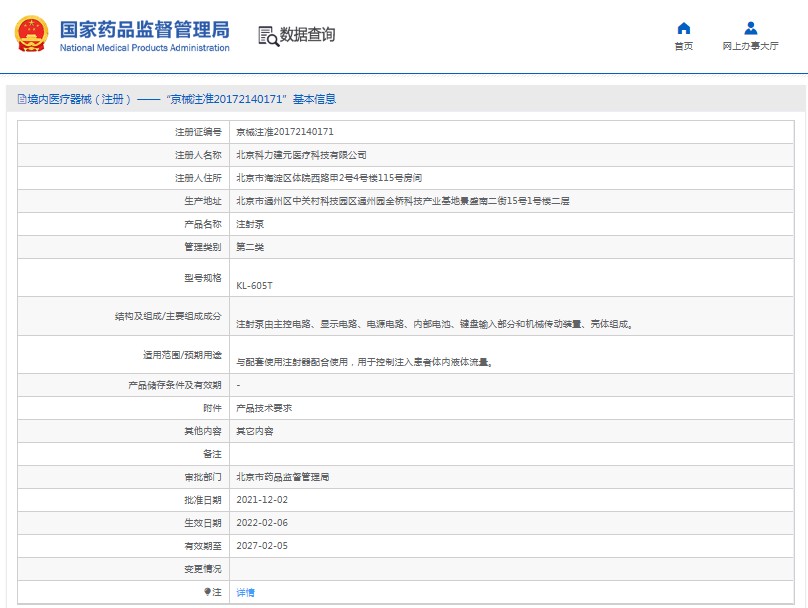Open the 数据查询 search icon
This screenshot has height=608, width=808.
coord(268,36)
